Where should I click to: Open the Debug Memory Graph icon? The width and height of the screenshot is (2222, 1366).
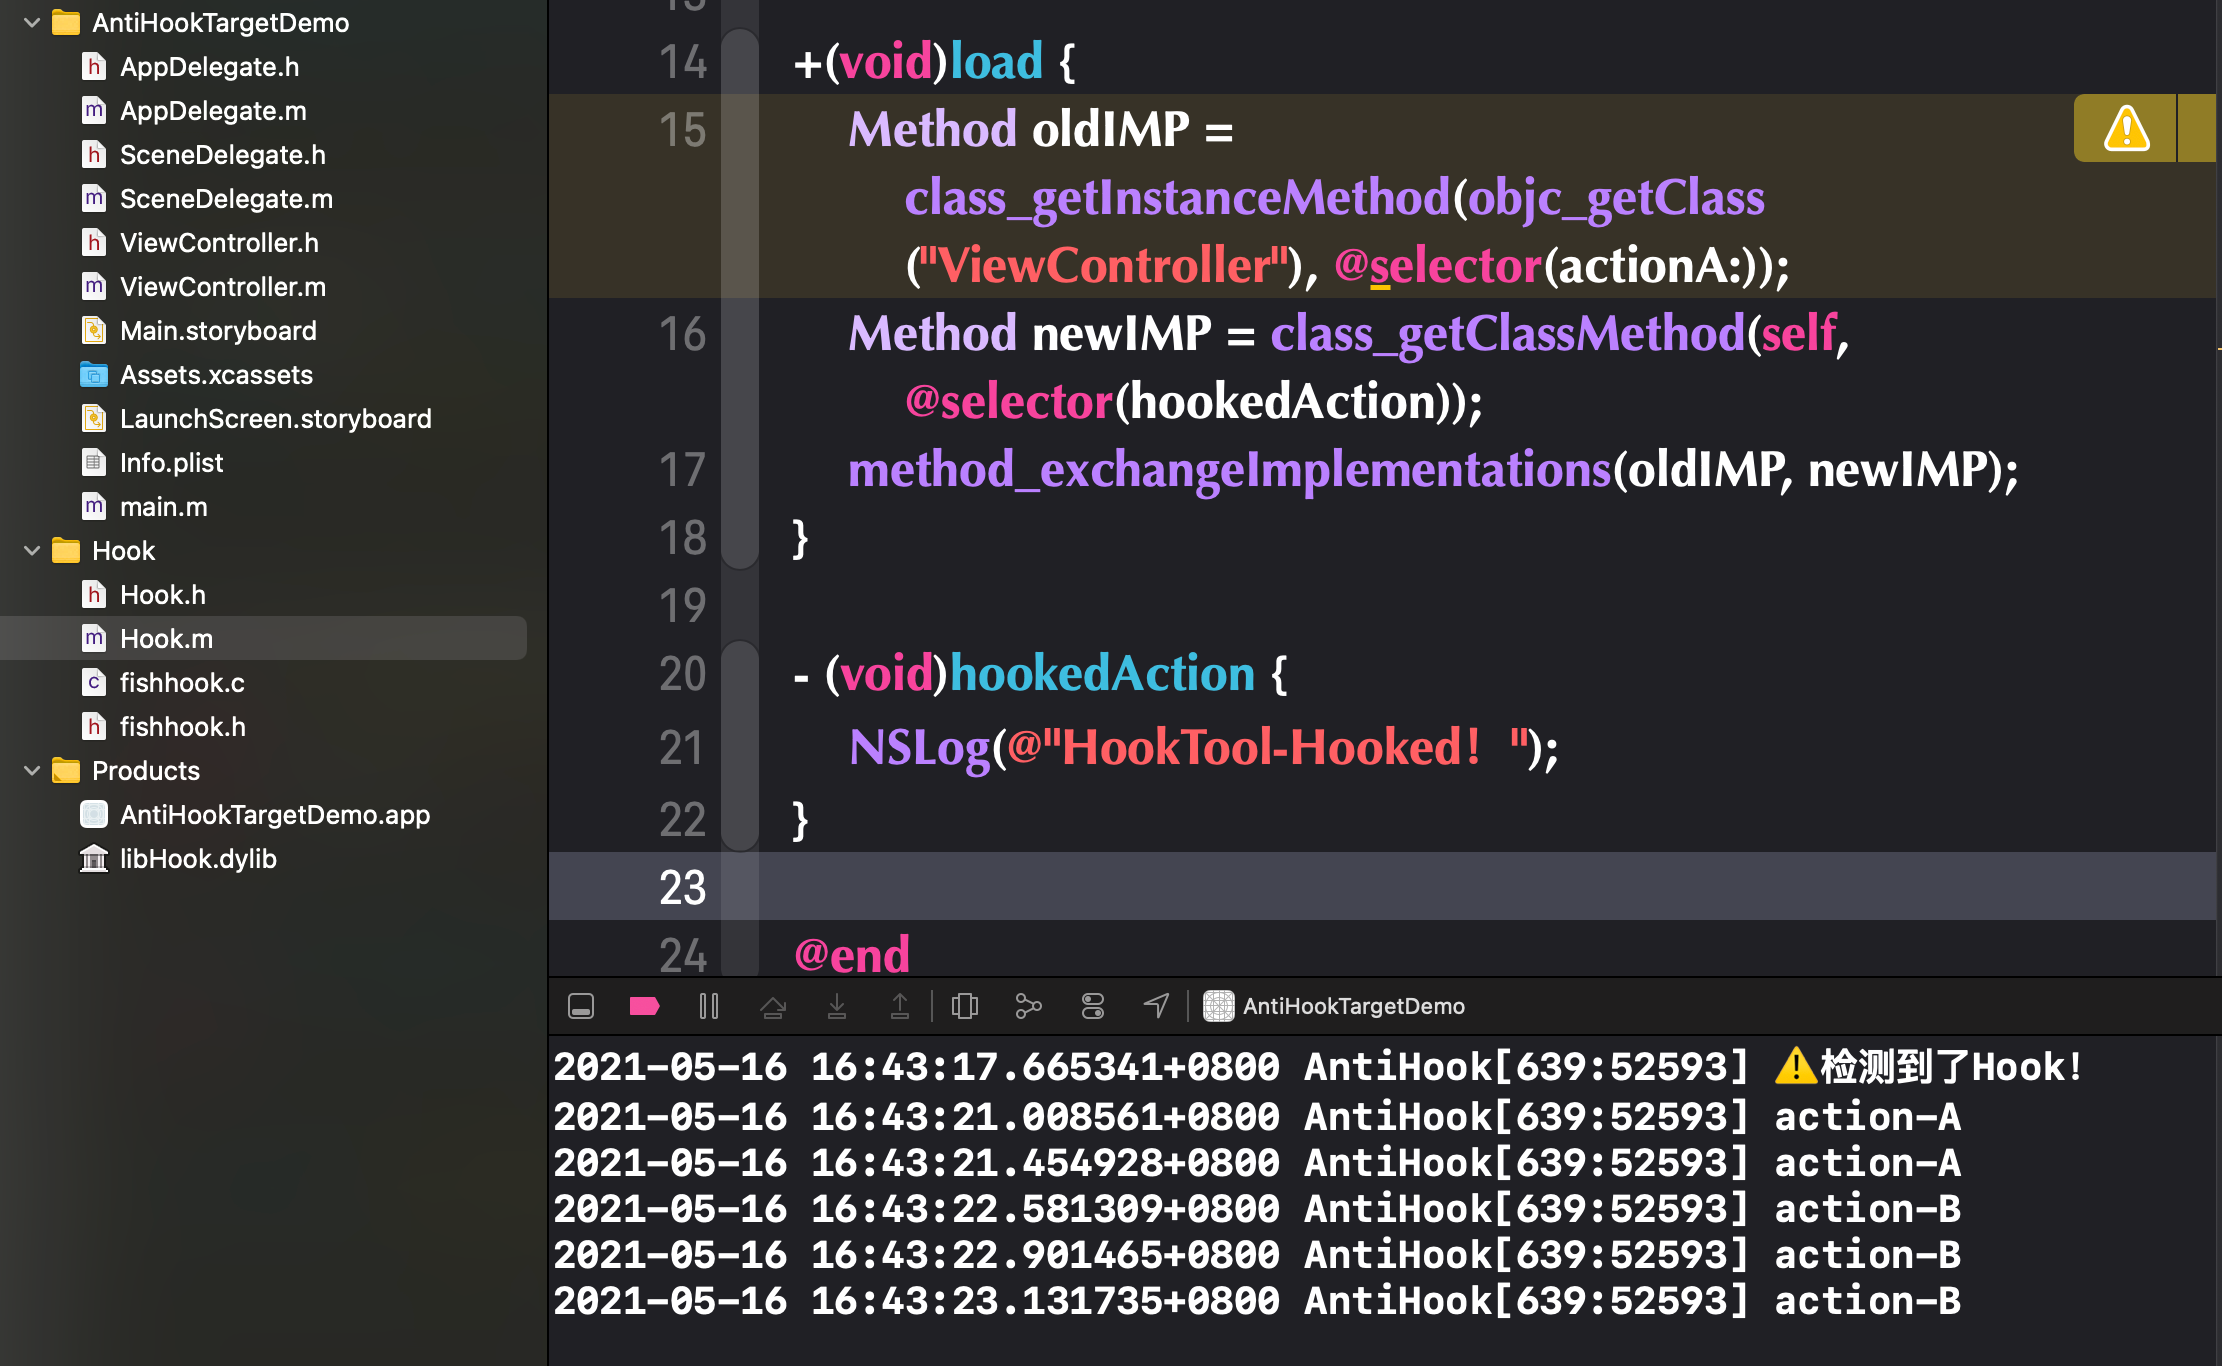tap(1028, 1006)
